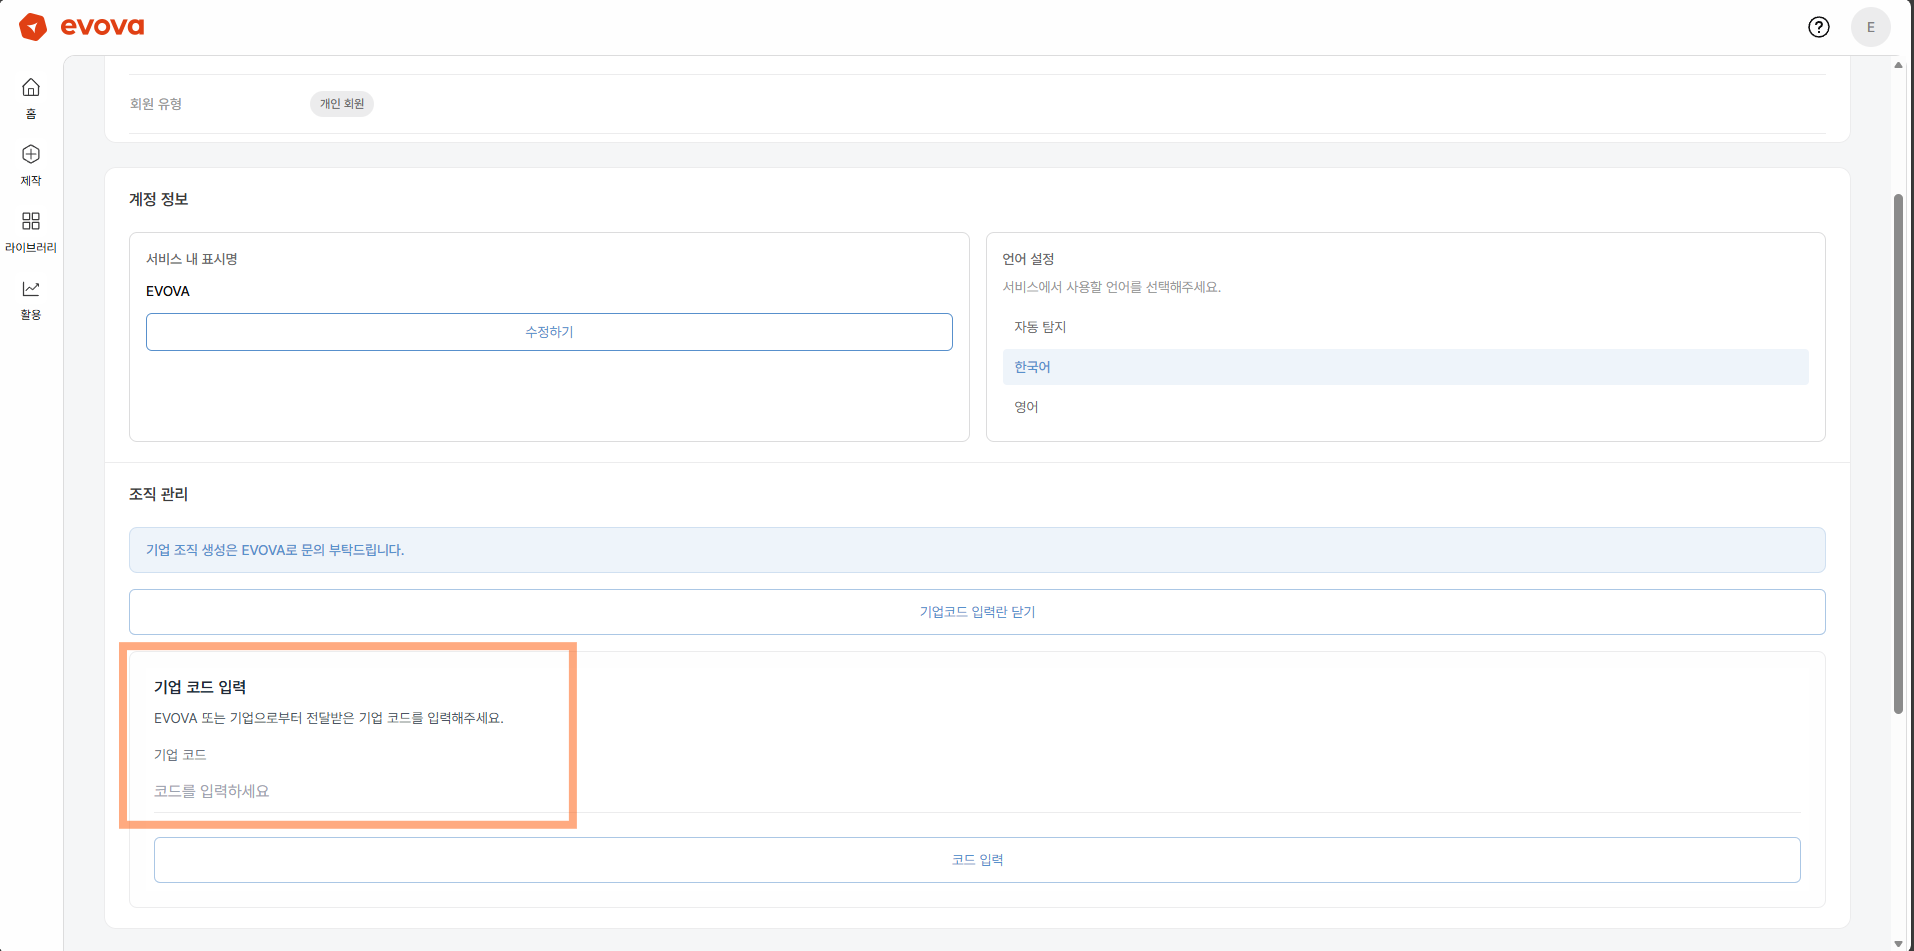
Task: Select 한국어 as the language
Action: (1032, 367)
